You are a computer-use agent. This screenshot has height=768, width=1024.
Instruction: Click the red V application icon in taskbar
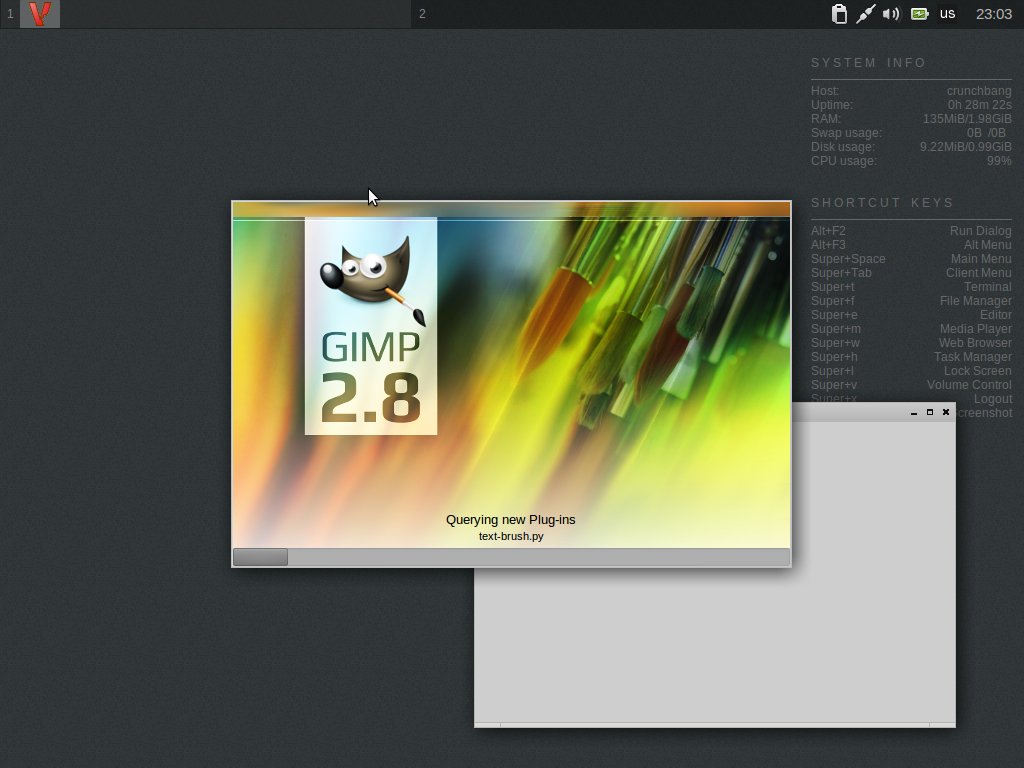point(40,14)
